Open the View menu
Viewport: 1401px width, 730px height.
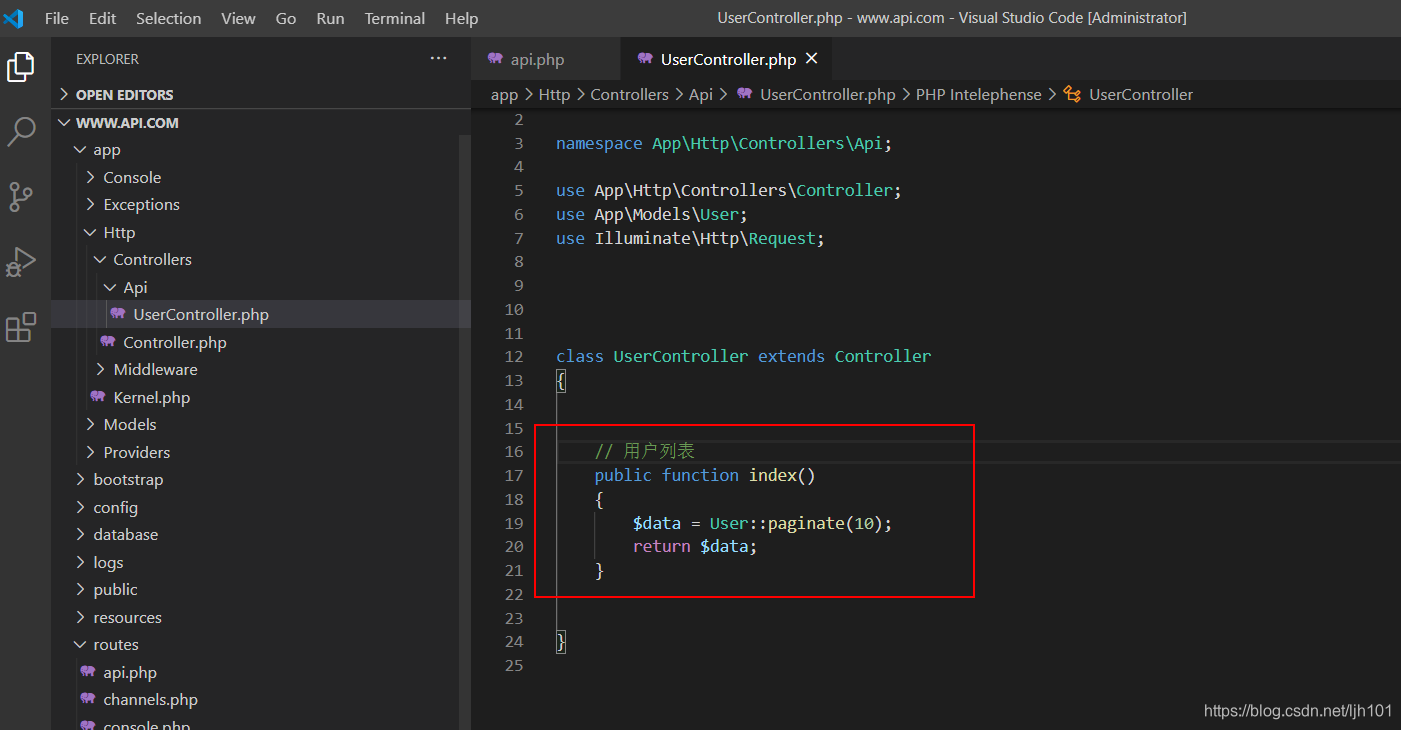tap(238, 18)
